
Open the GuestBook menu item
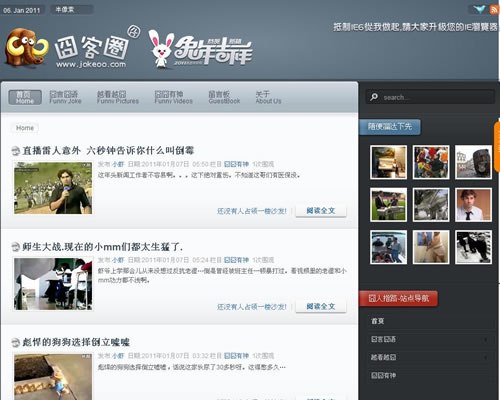coord(224,97)
